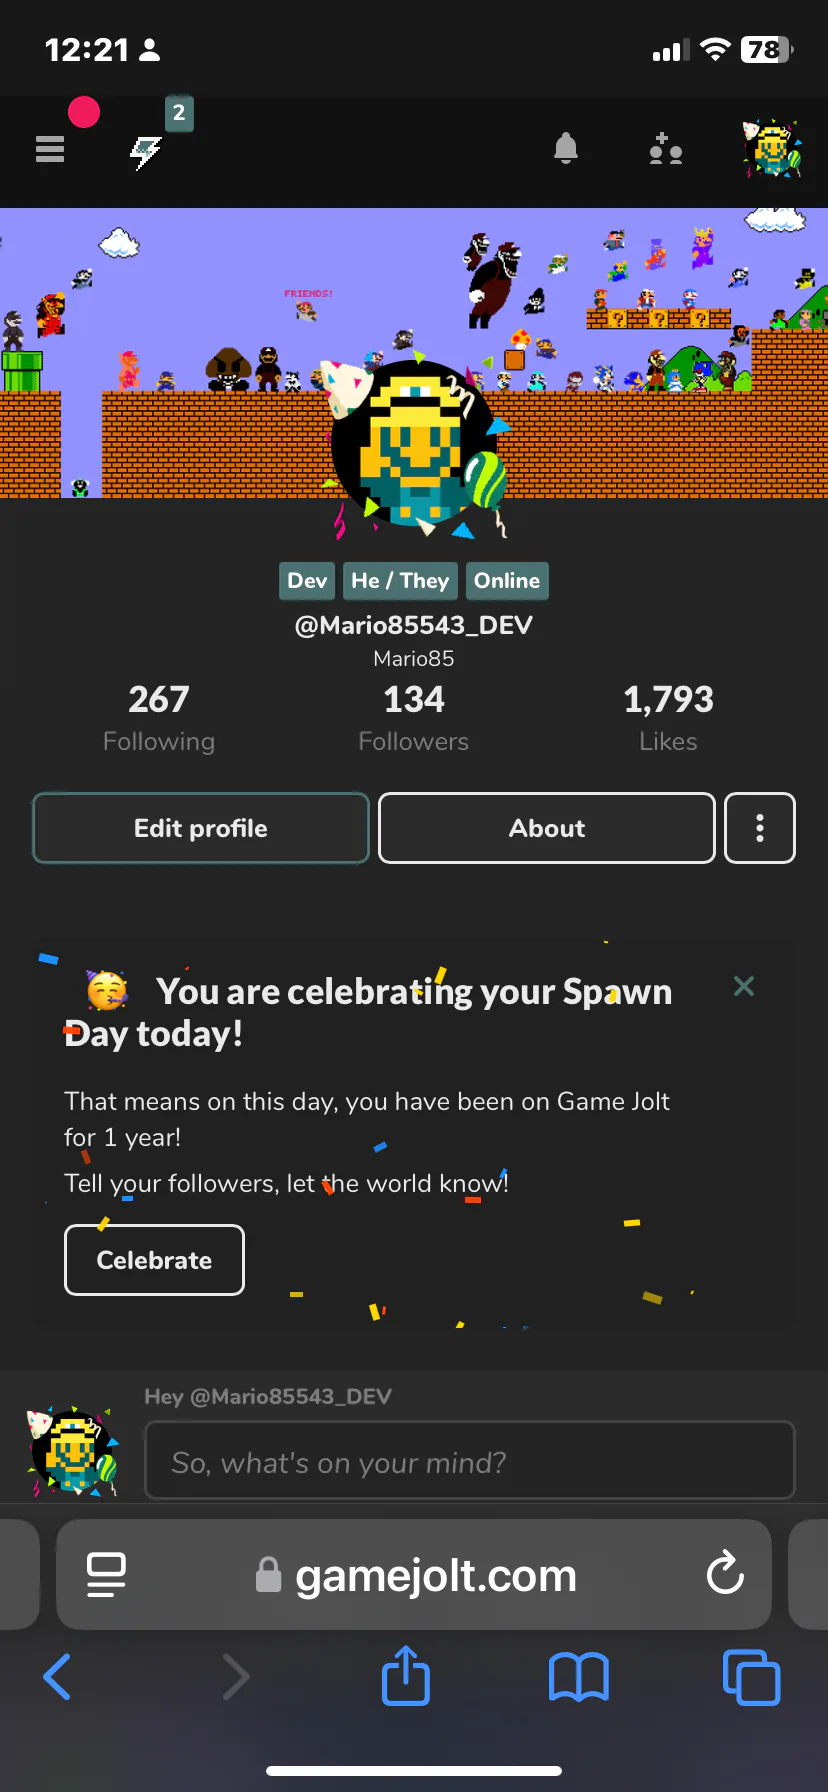The image size is (828, 1792).
Task: Tap the account avatar in top bar
Action: (771, 149)
